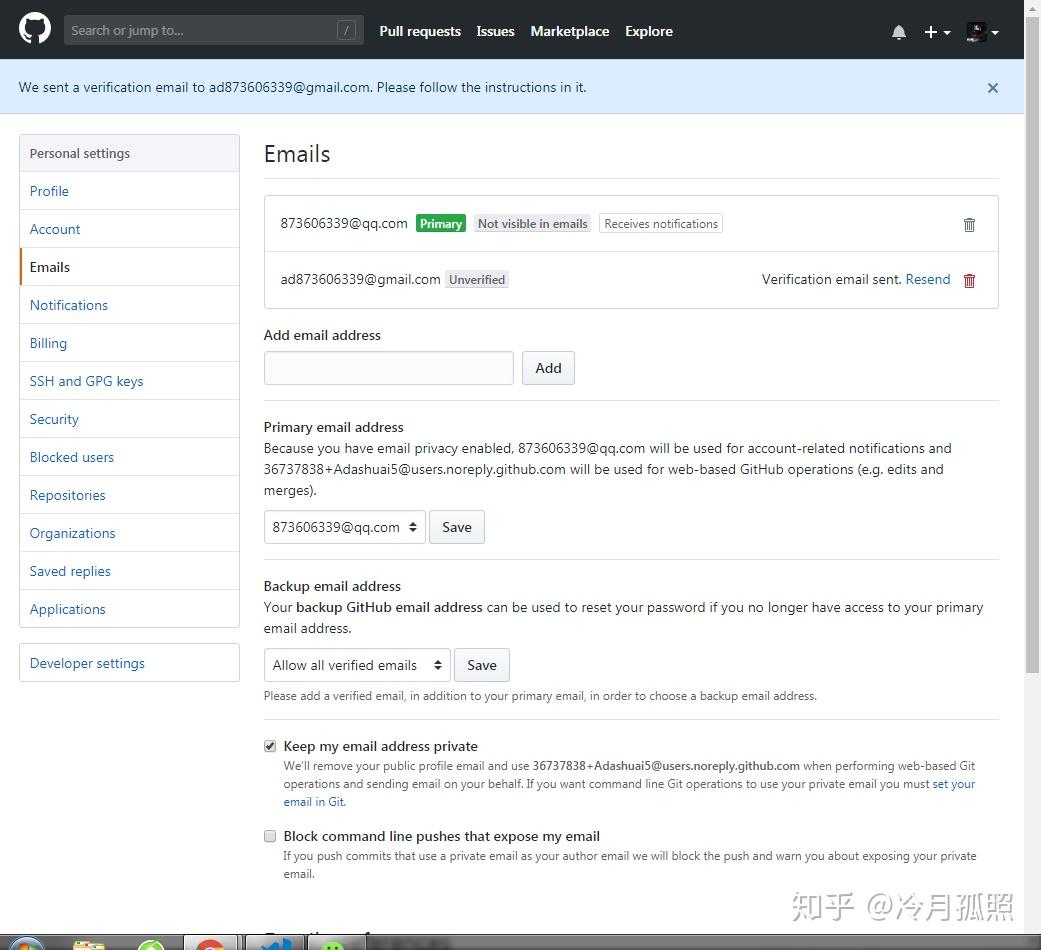Resend the verification email
Screen dimensions: 1041x950
pos(927,279)
